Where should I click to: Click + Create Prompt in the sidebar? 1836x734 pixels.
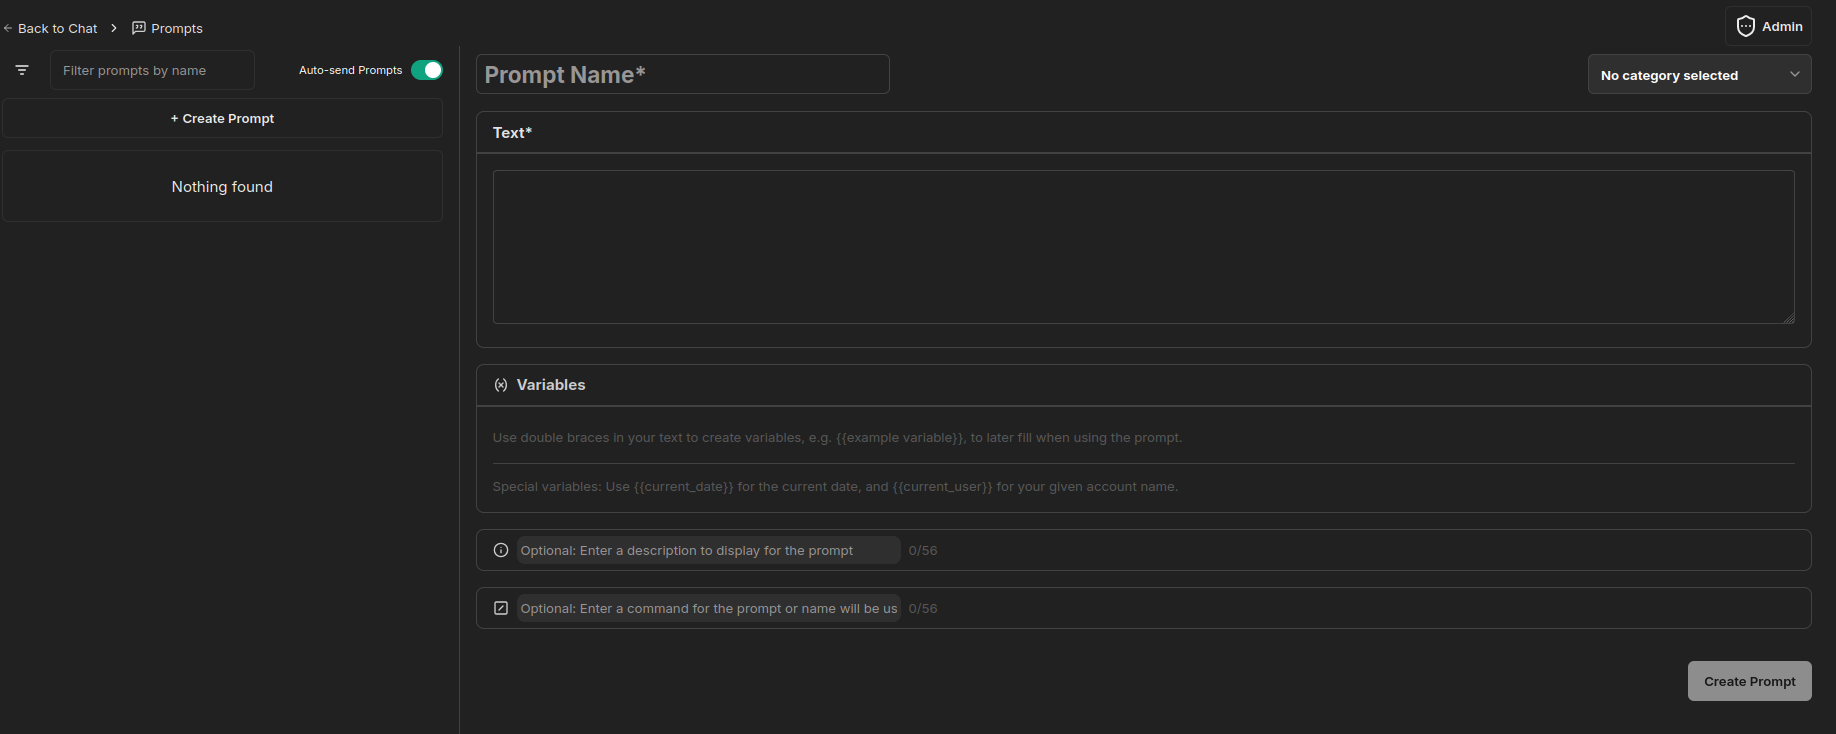coord(222,118)
